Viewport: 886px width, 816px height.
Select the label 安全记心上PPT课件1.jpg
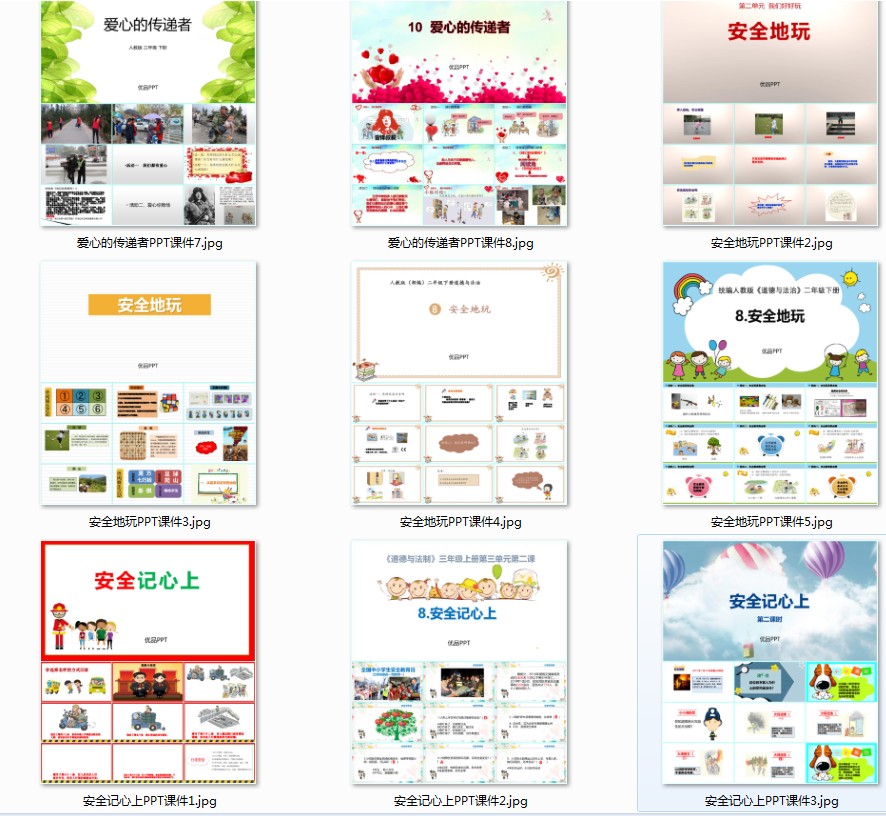coord(147,800)
